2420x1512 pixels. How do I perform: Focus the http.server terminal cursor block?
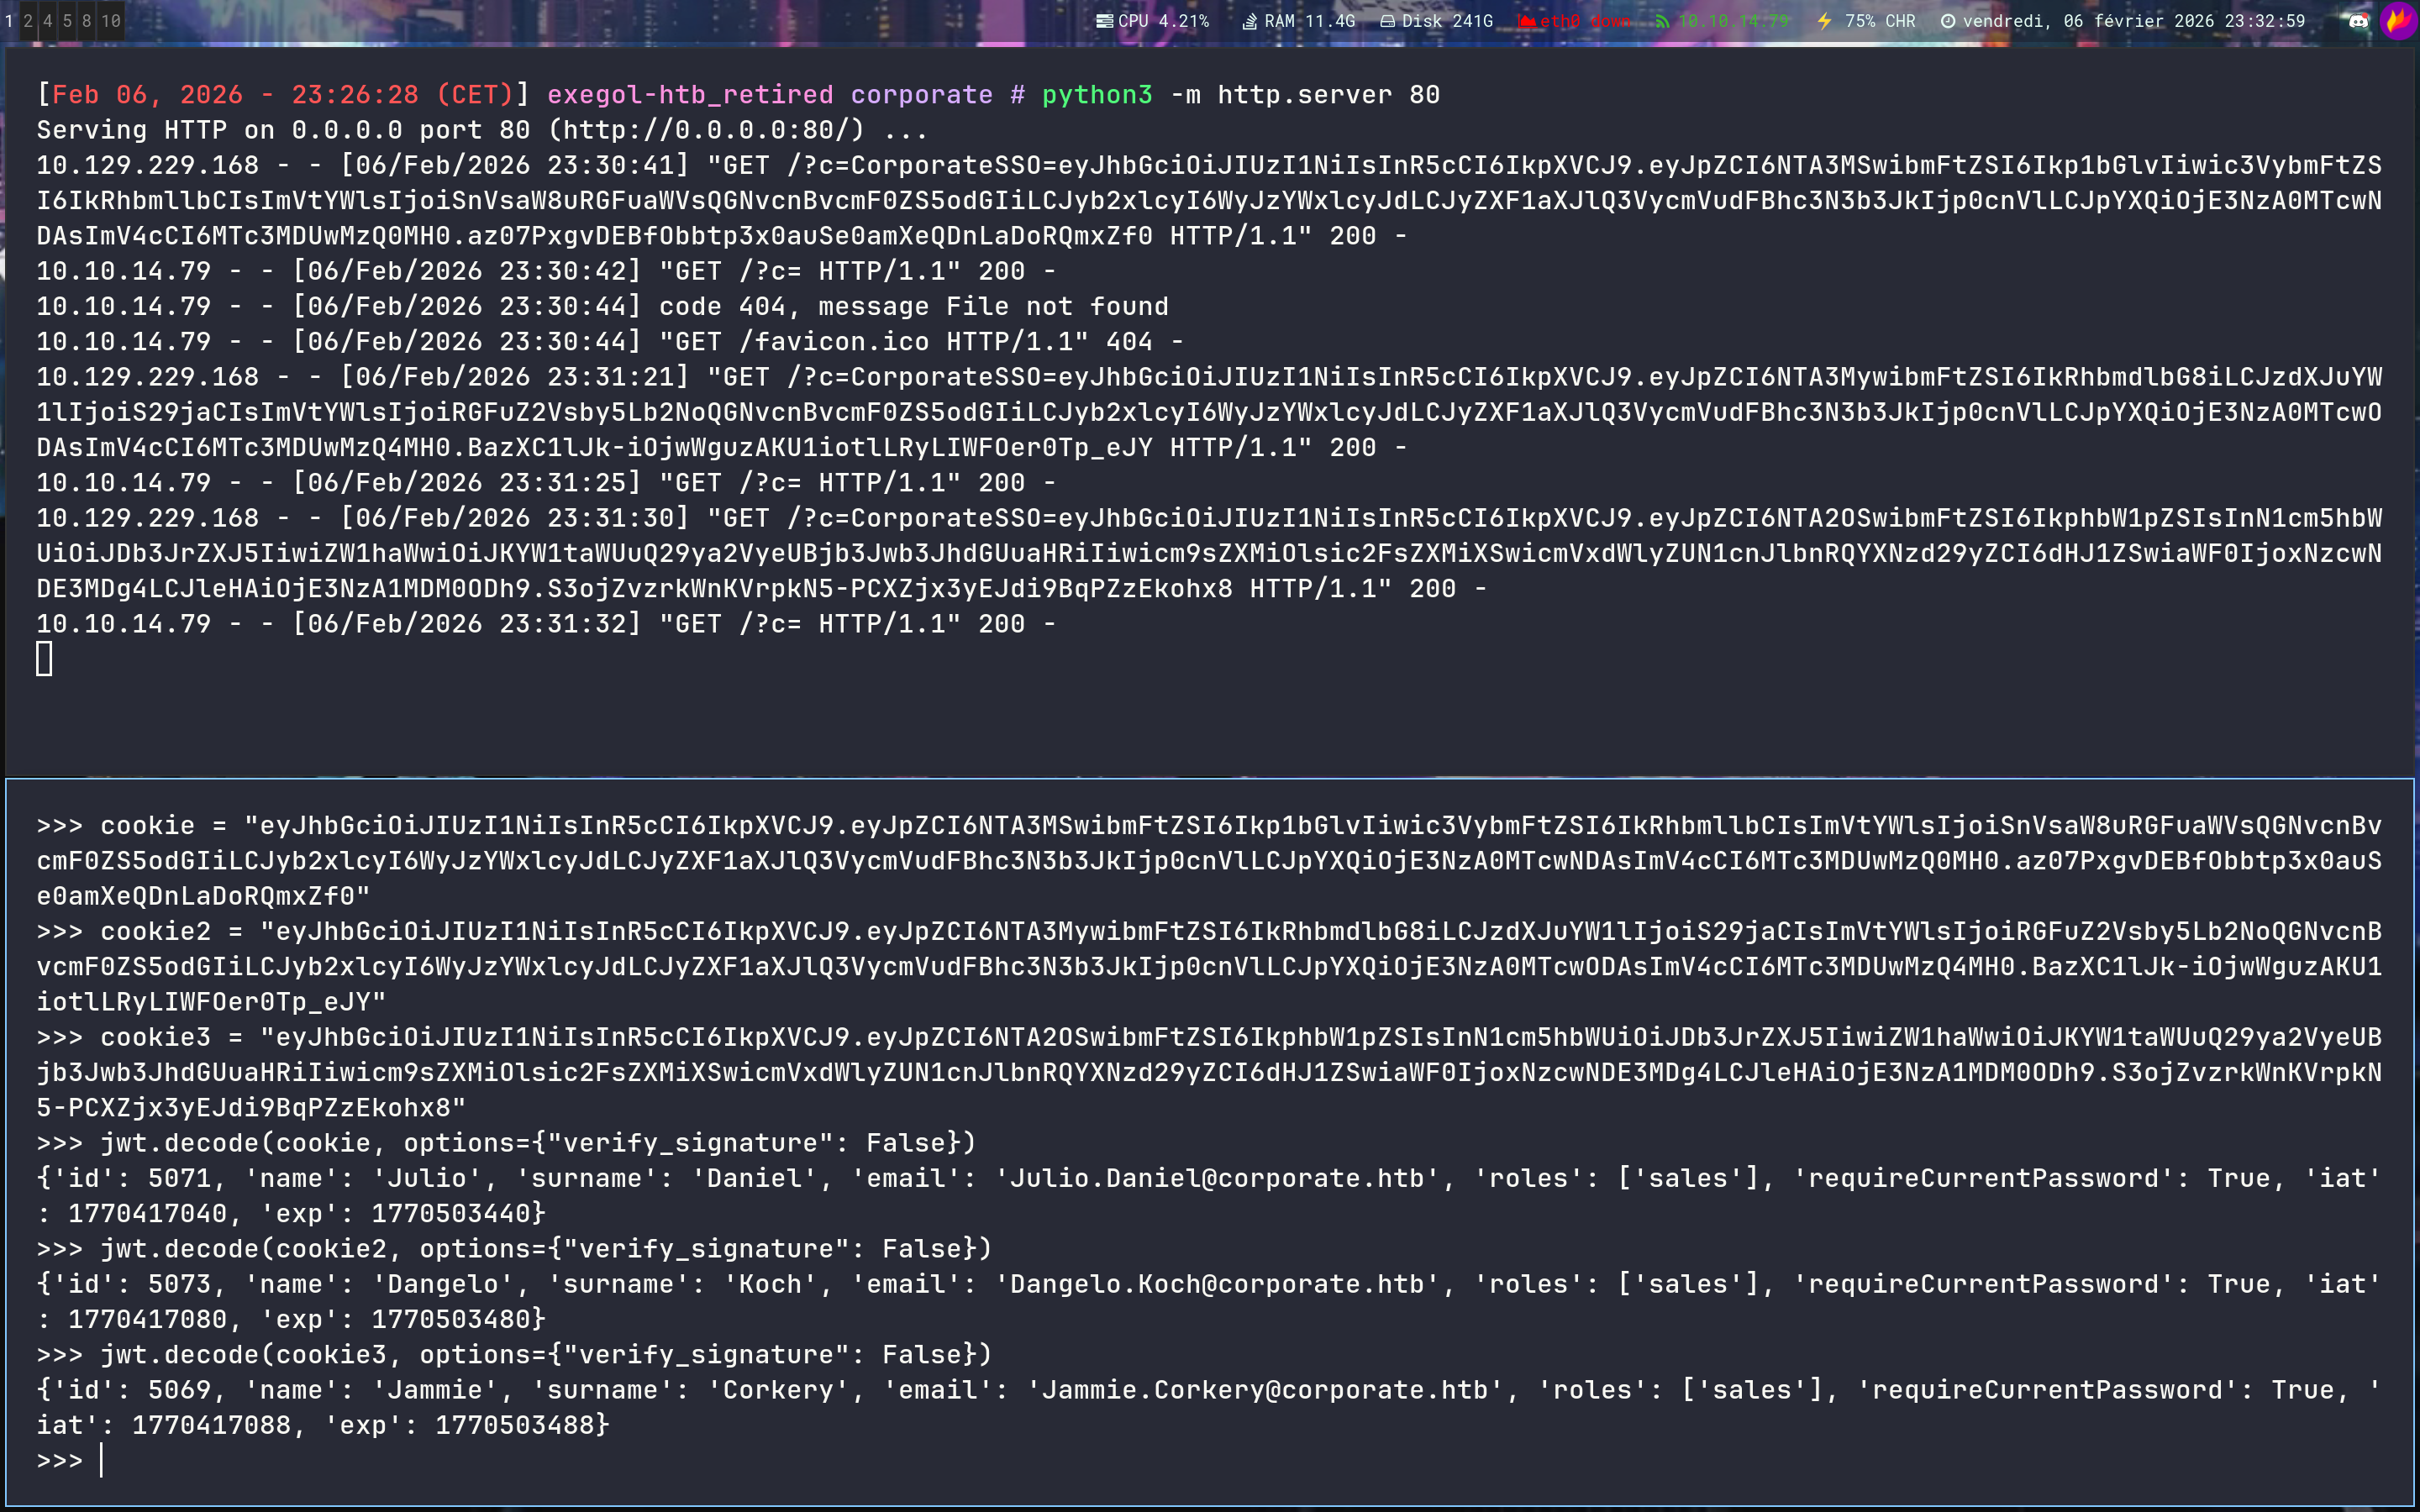pos(44,659)
